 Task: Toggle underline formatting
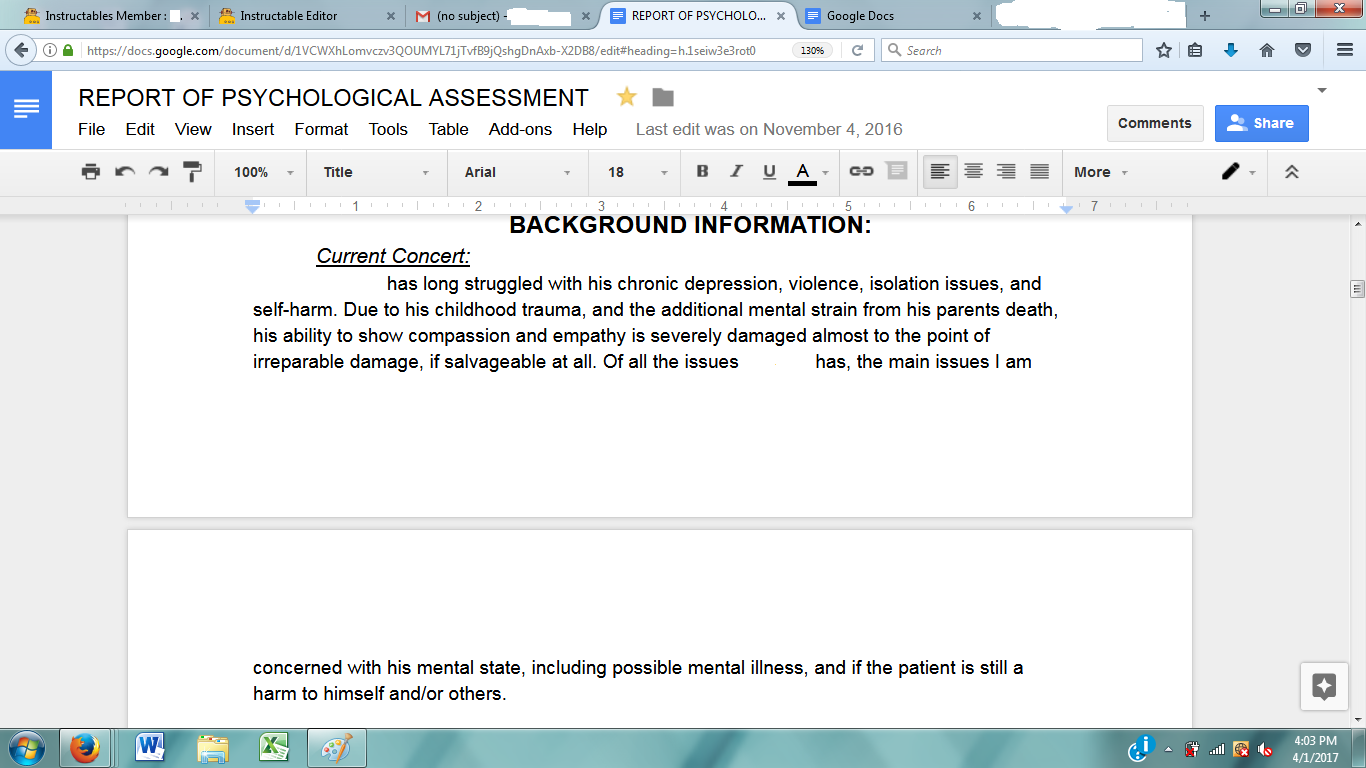pos(769,172)
